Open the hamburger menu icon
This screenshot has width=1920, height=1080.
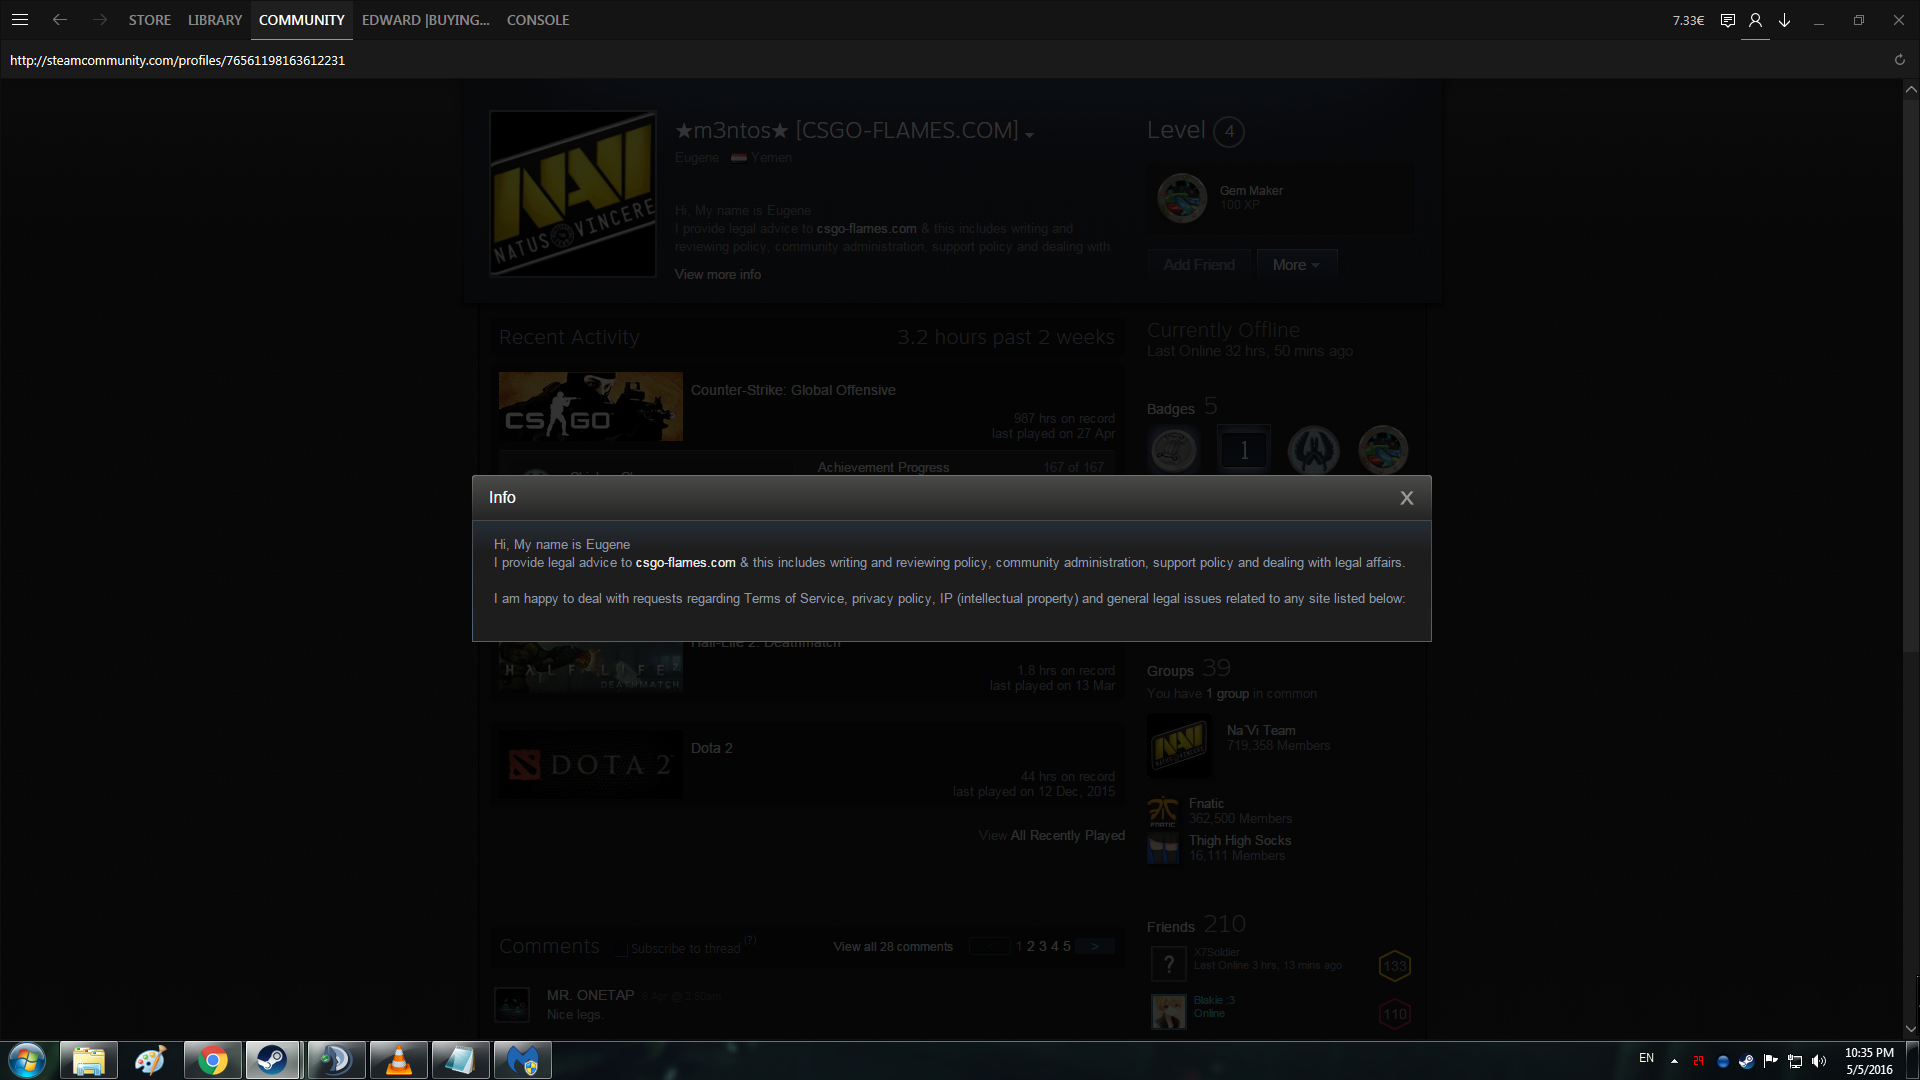(20, 20)
